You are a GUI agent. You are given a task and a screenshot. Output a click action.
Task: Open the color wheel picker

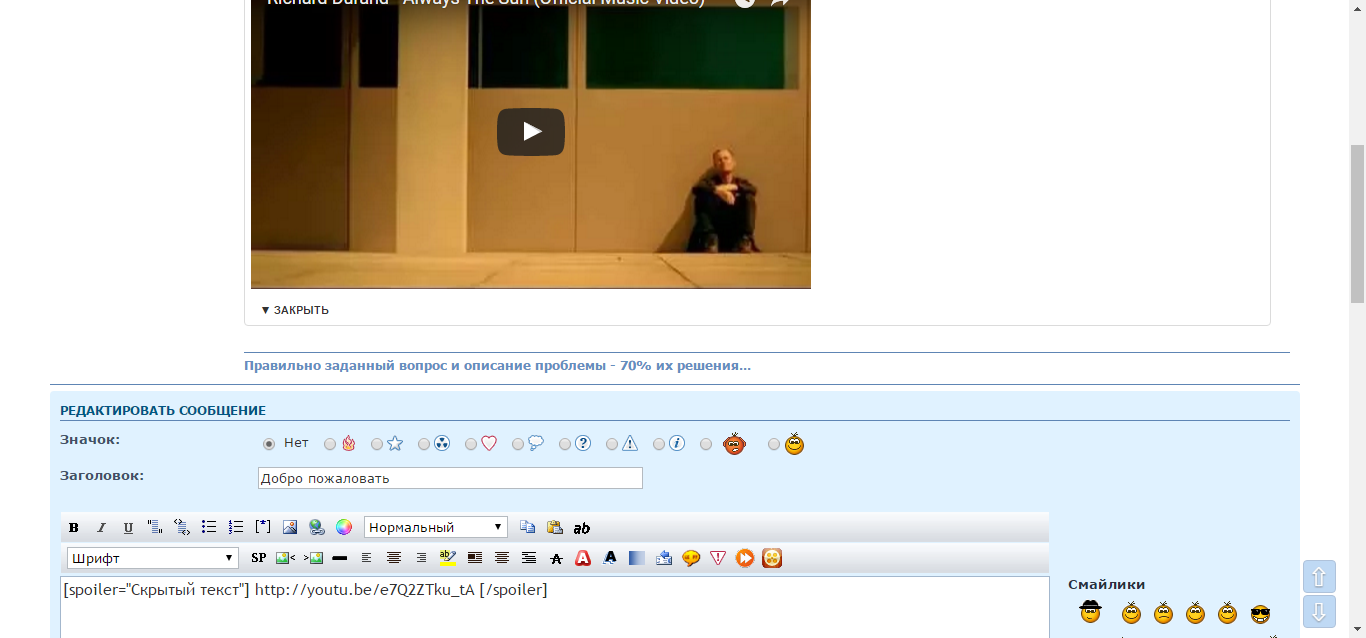coord(344,527)
